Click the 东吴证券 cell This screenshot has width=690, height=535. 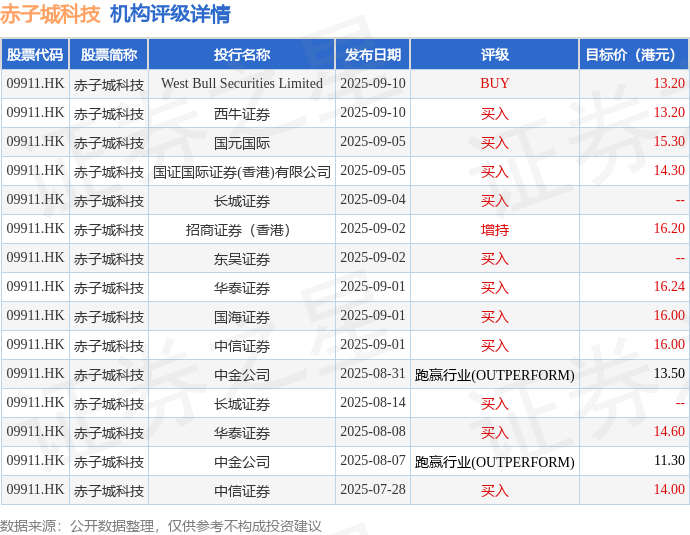click(242, 259)
